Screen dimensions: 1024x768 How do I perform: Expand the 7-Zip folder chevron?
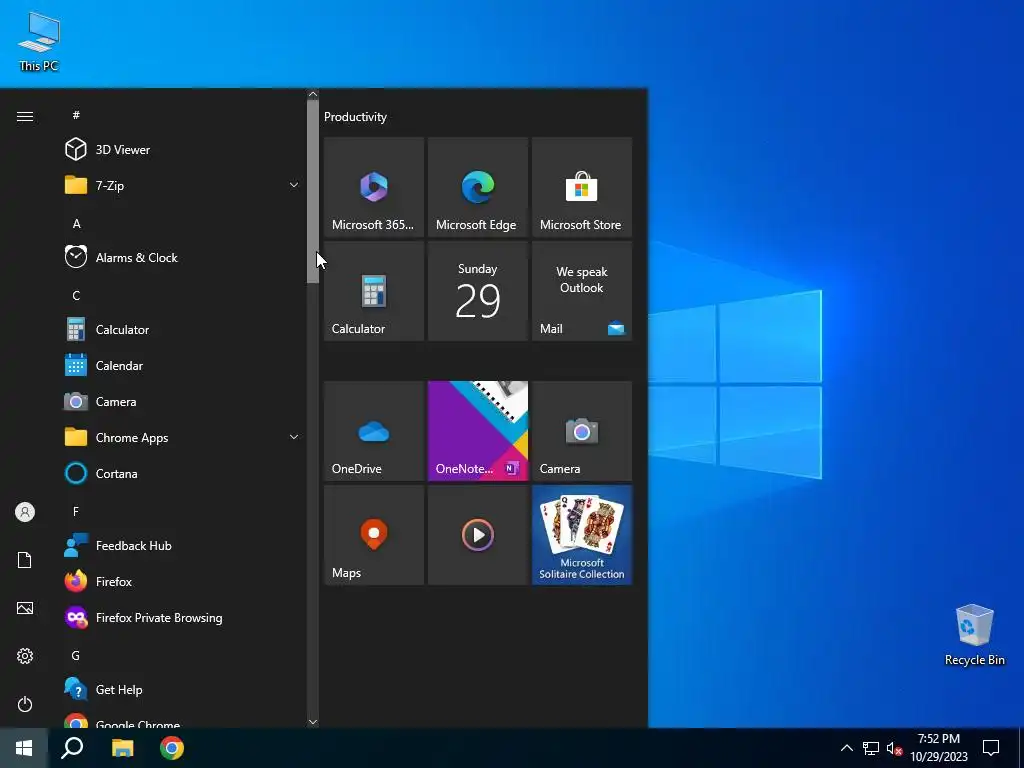(x=294, y=185)
